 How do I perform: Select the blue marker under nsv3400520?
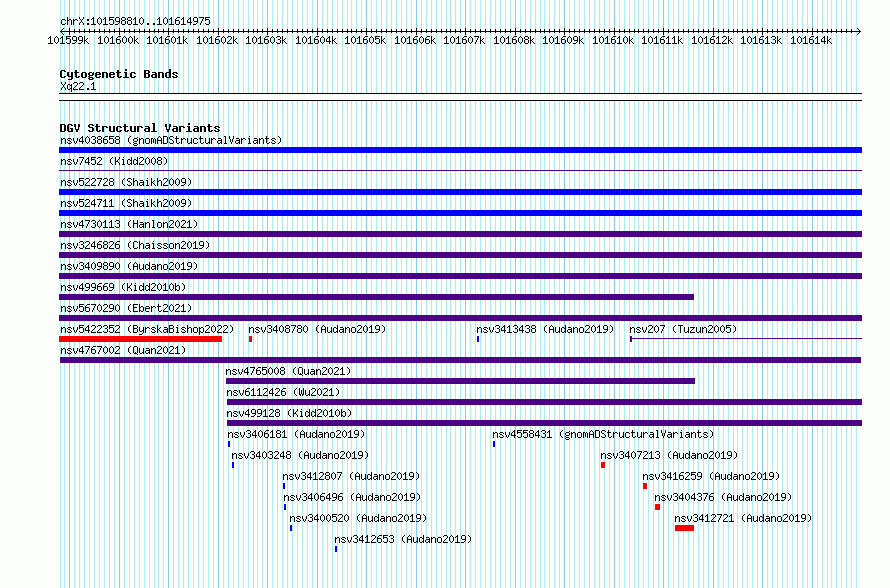291,528
